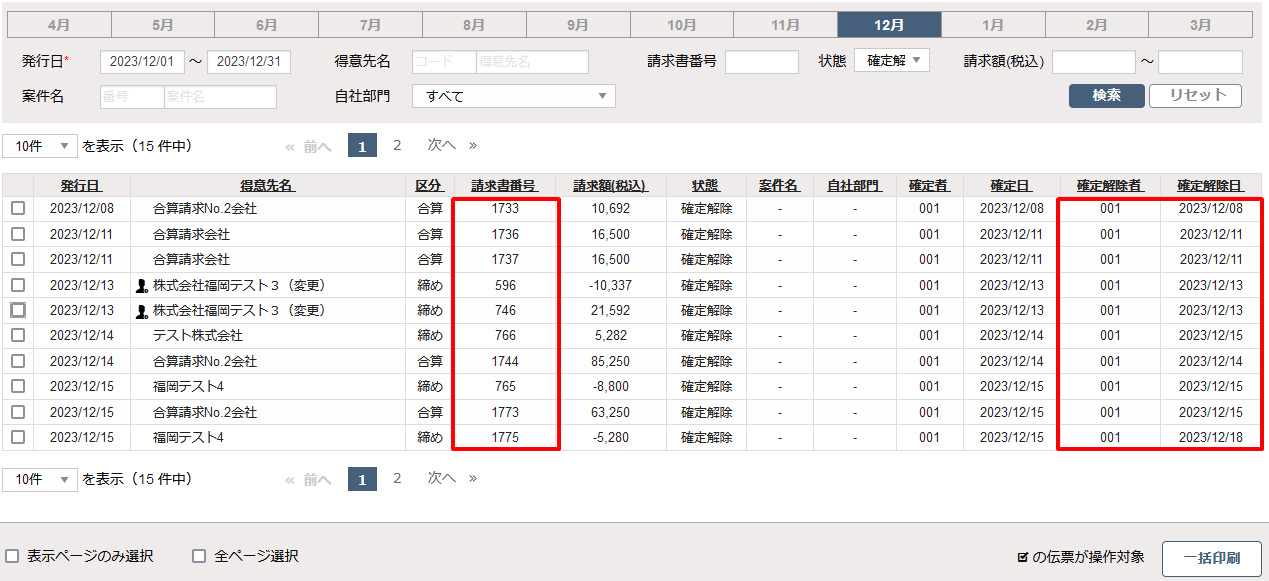Open the 状態 status dropdown
Viewport: 1269px width, 581px height.
tap(891, 61)
